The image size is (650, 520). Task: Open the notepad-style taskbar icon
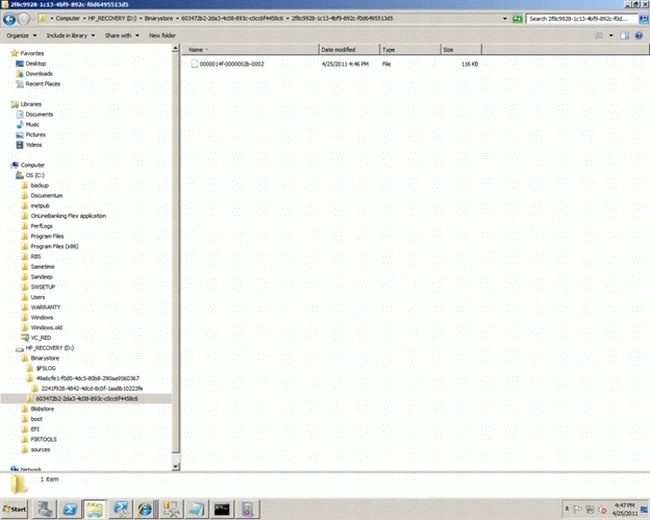[x=196, y=509]
